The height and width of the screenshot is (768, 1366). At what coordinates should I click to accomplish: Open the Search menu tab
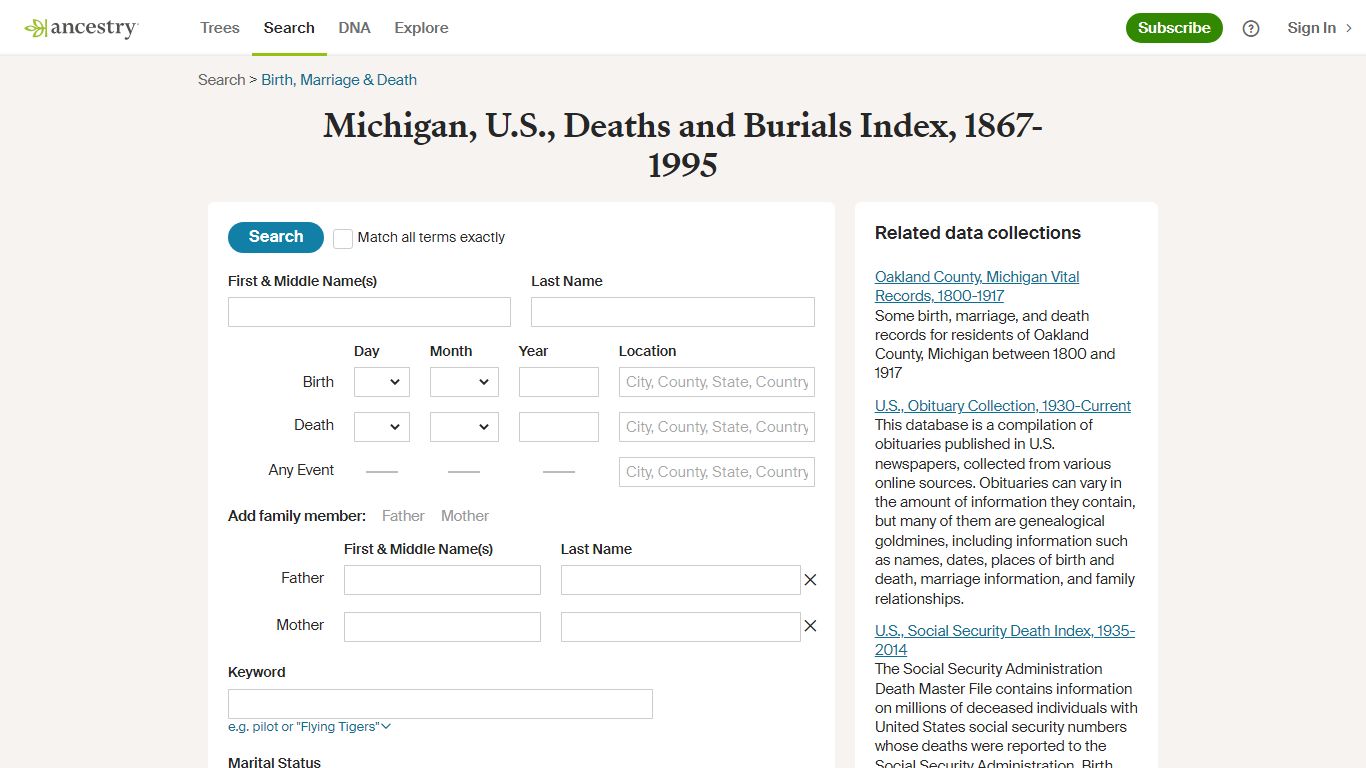[289, 28]
